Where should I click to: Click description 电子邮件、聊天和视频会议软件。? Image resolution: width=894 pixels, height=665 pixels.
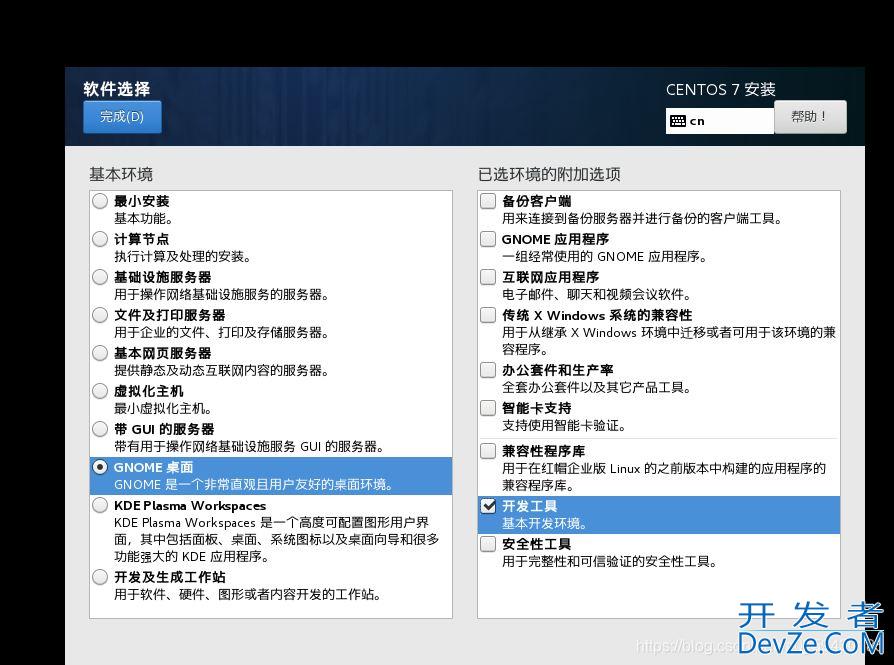[x=597, y=295]
